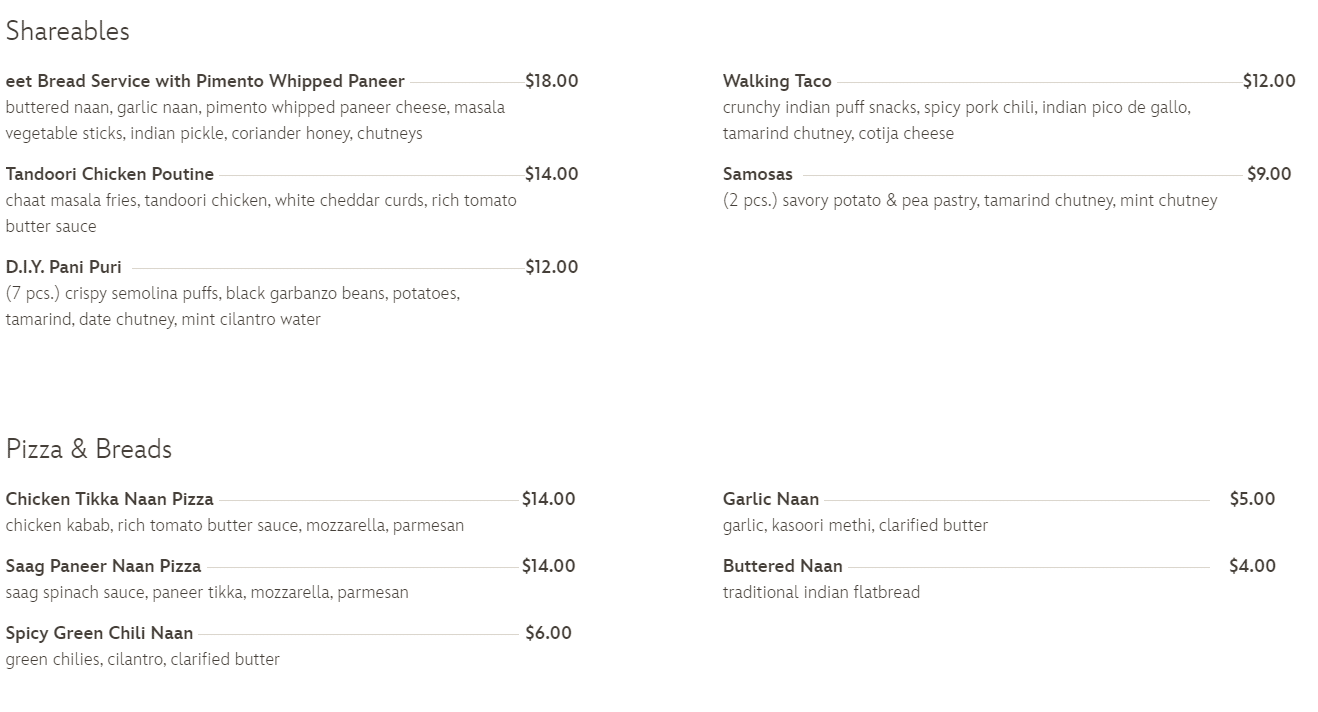This screenshot has width=1318, height=712.
Task: Choose the Samosas menu item
Action: [x=758, y=174]
